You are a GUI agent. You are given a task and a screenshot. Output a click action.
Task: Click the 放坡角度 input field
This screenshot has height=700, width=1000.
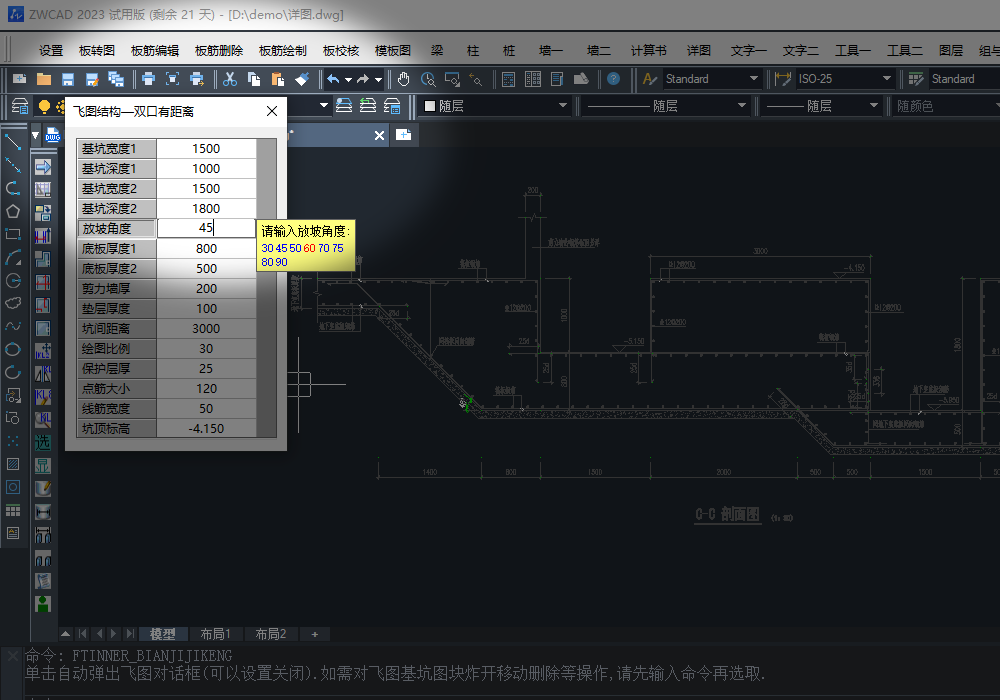pos(206,228)
